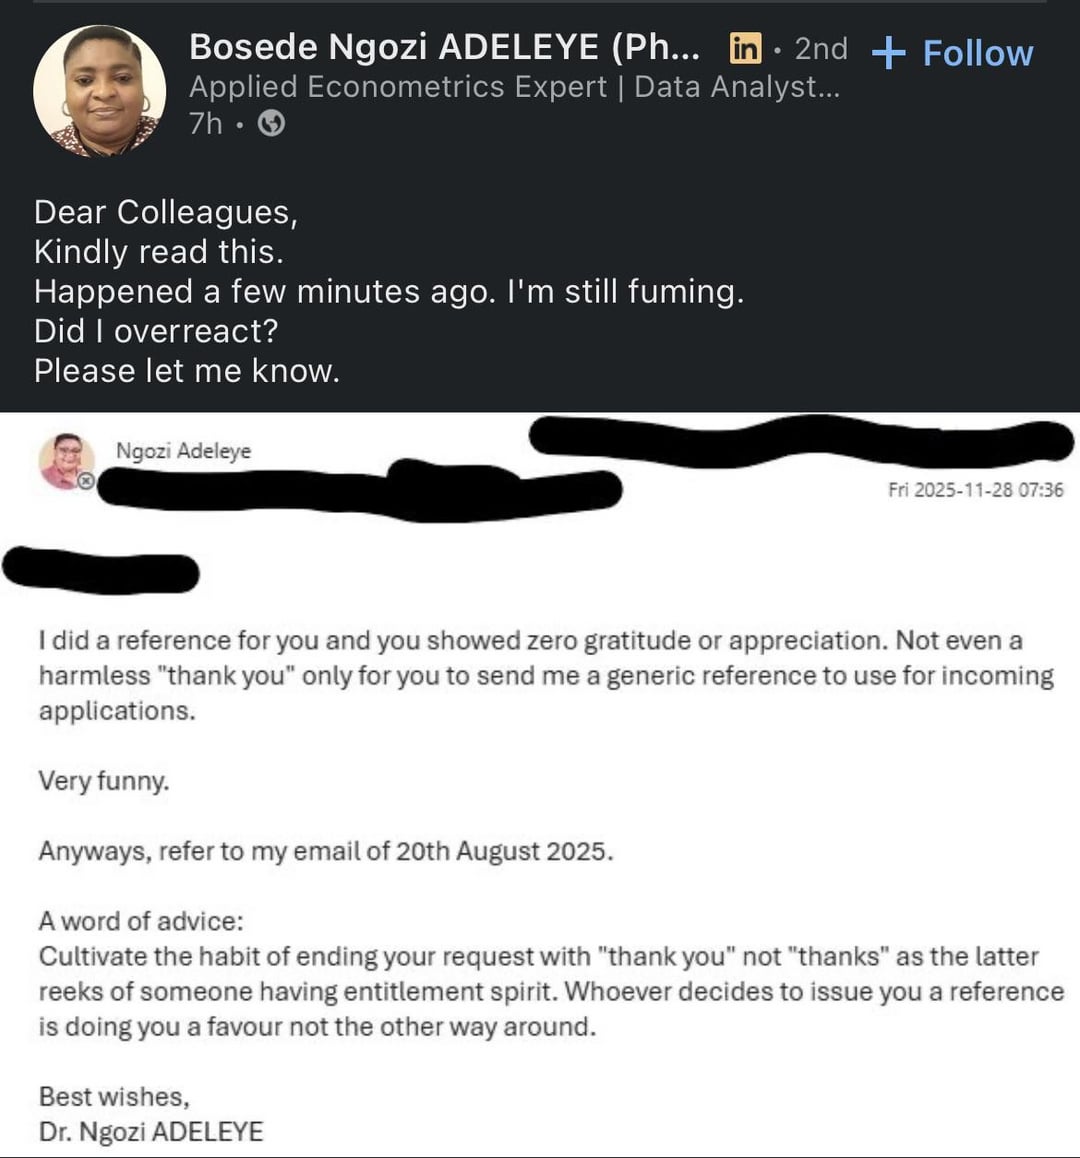Click the poster's round profile photo
Screen dimensions: 1080x1158
point(99,91)
